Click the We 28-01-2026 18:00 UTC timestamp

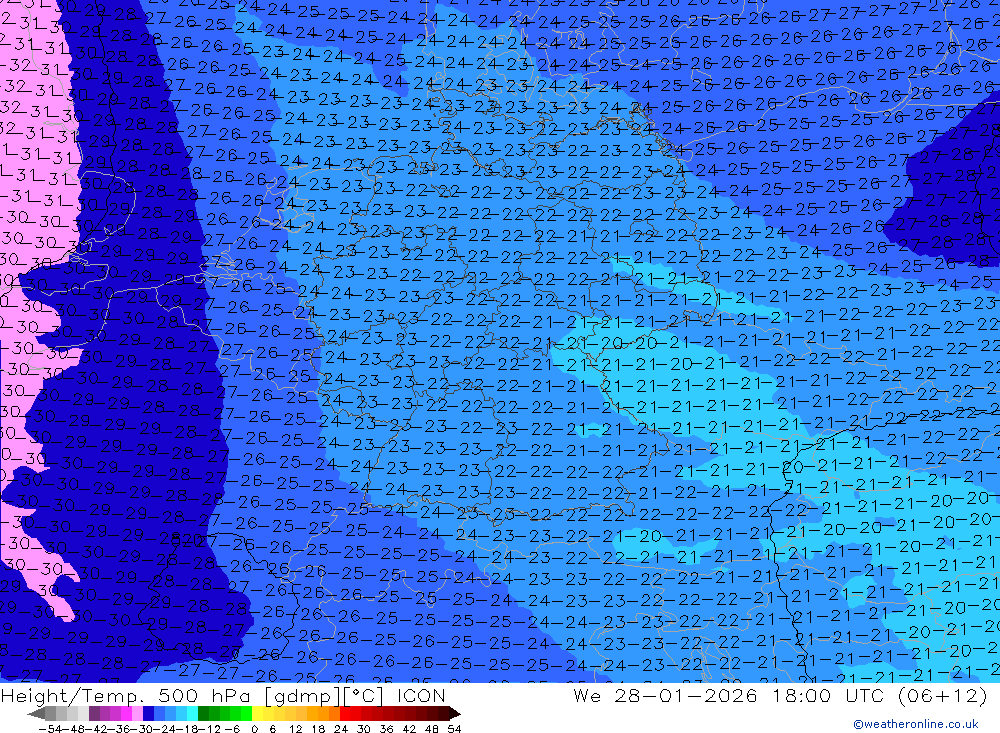click(780, 695)
